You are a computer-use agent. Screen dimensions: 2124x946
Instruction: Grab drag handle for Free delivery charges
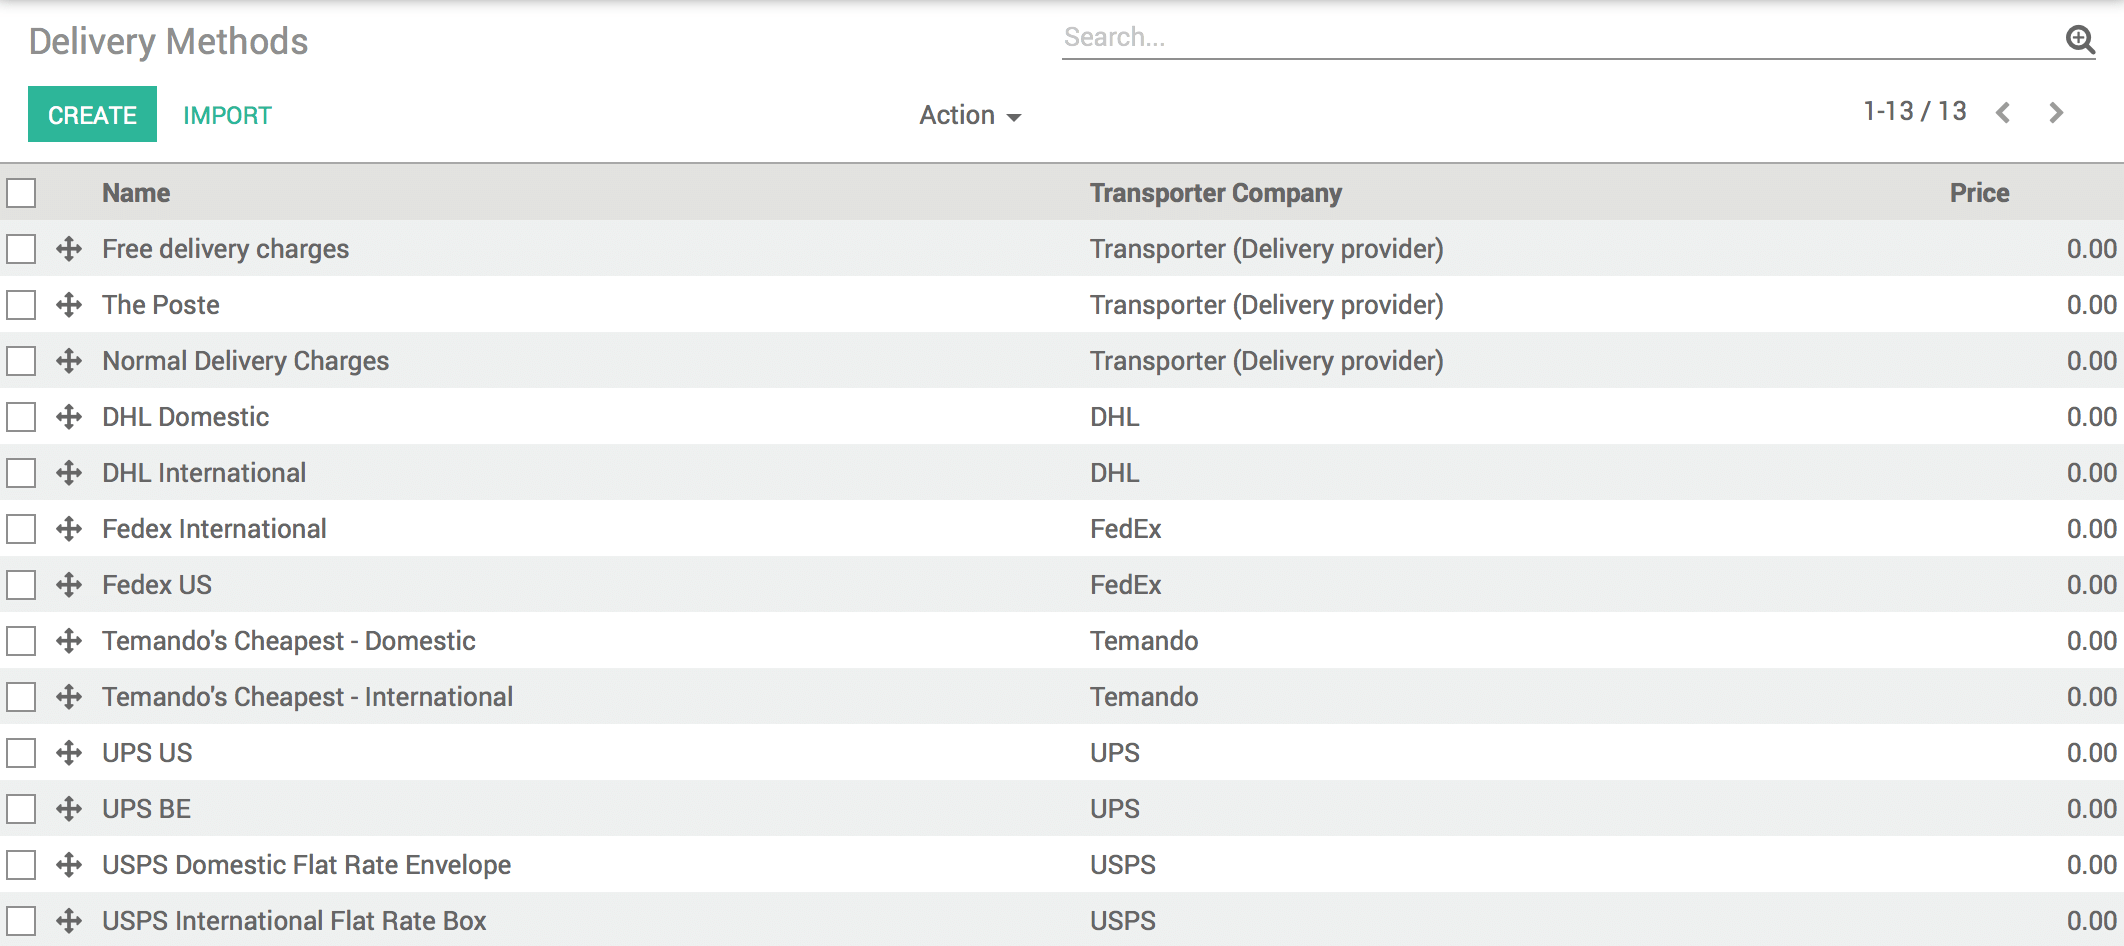coord(69,249)
